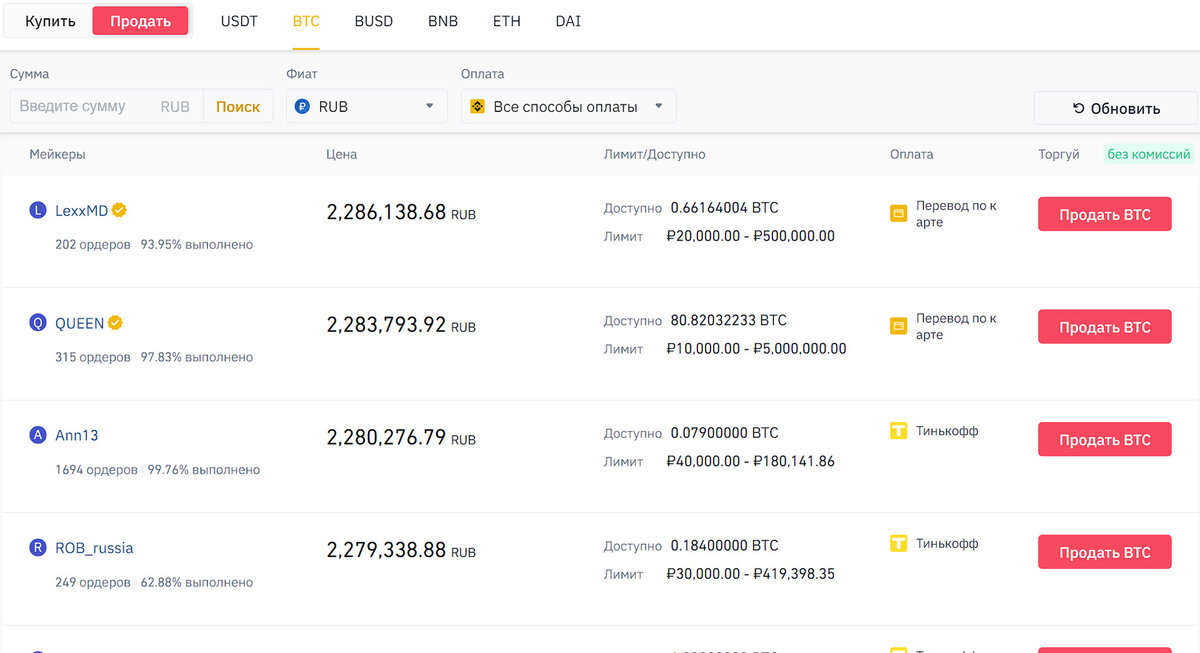Click the Цена column header
Image resolution: width=1200 pixels, height=653 pixels.
[341, 154]
